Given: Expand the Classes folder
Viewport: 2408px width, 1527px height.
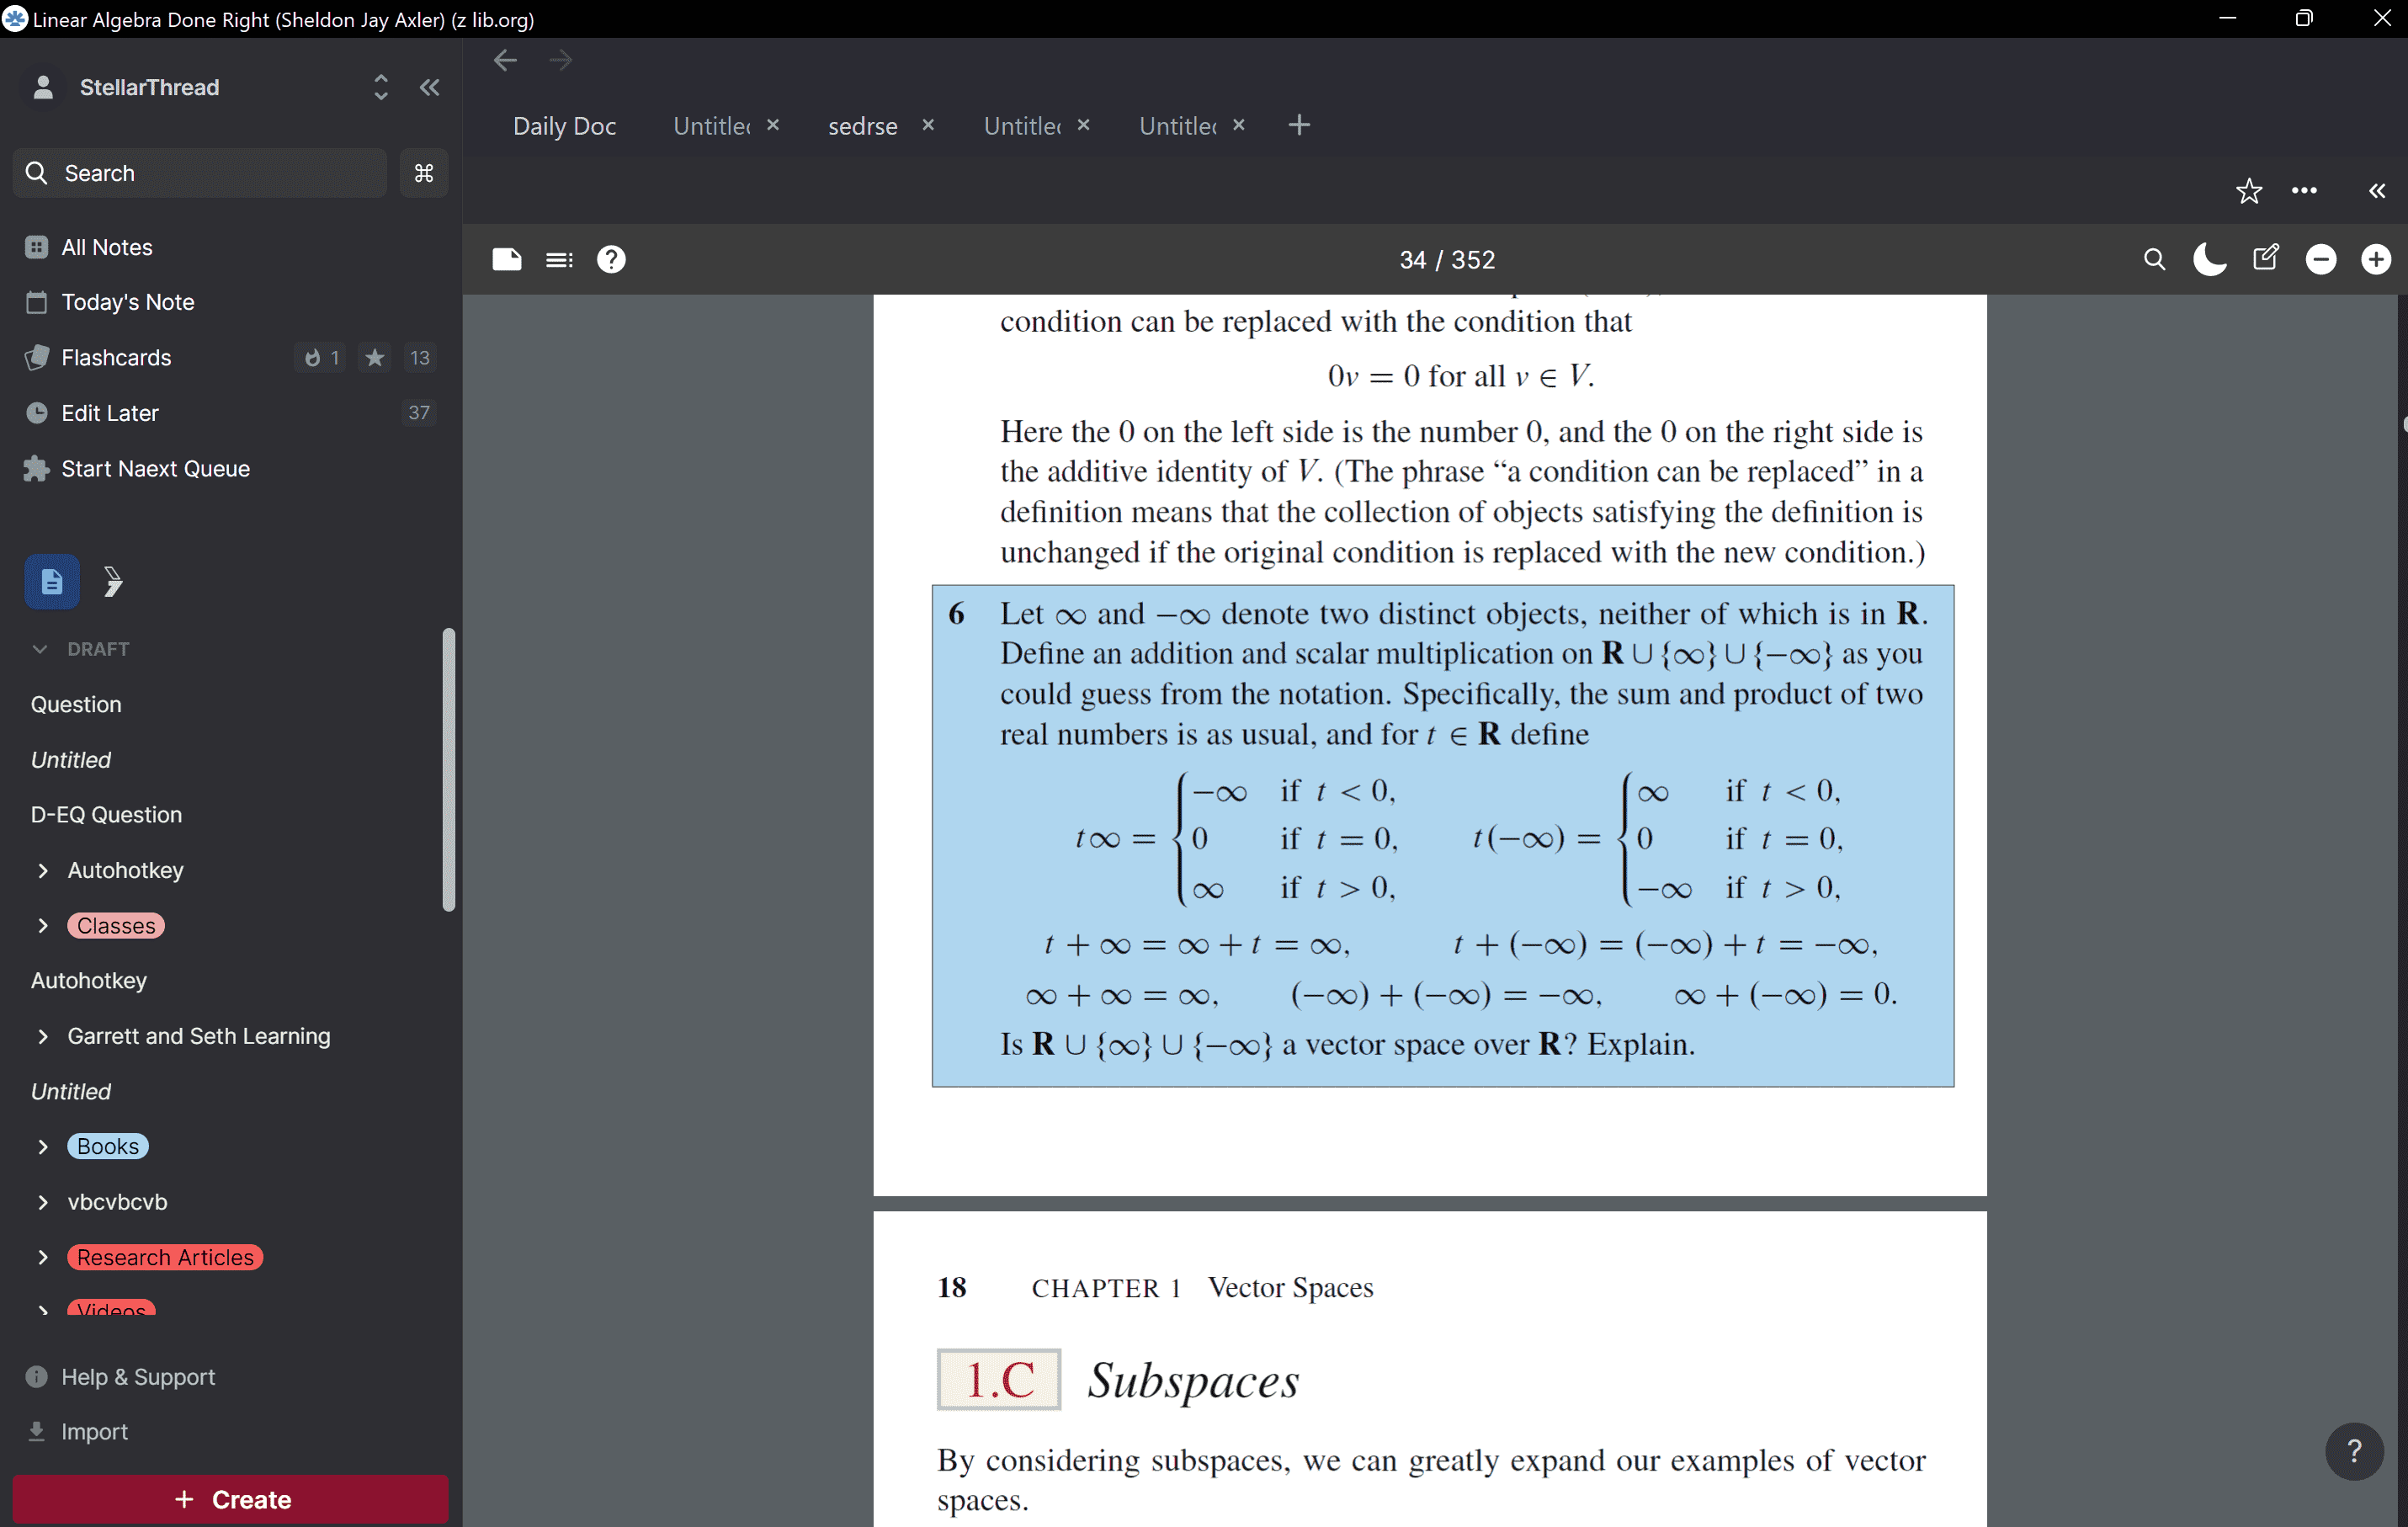Looking at the screenshot, I should pyautogui.click(x=42, y=926).
